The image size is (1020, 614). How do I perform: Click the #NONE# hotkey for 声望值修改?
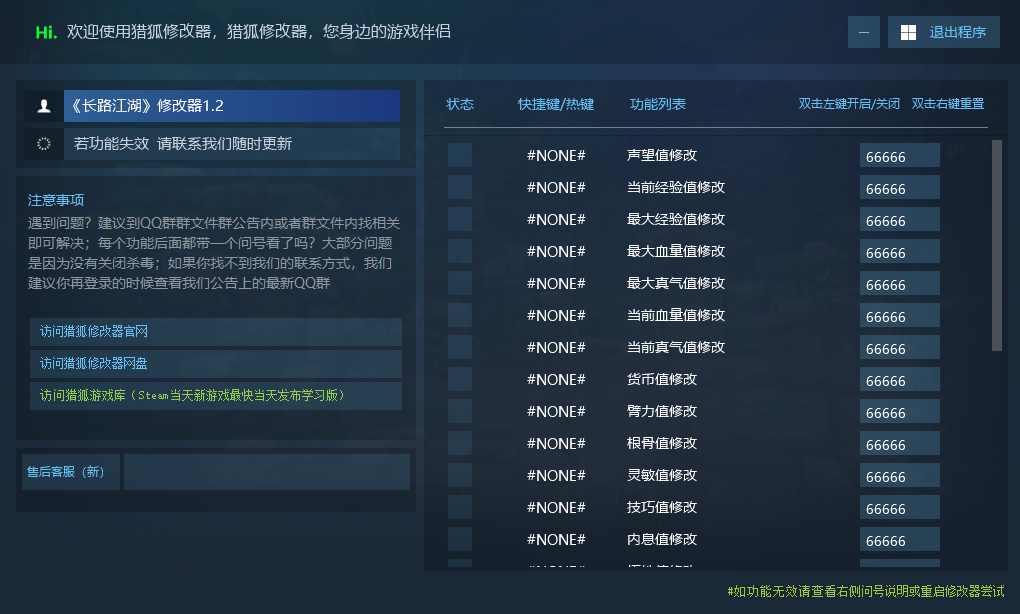coord(556,155)
